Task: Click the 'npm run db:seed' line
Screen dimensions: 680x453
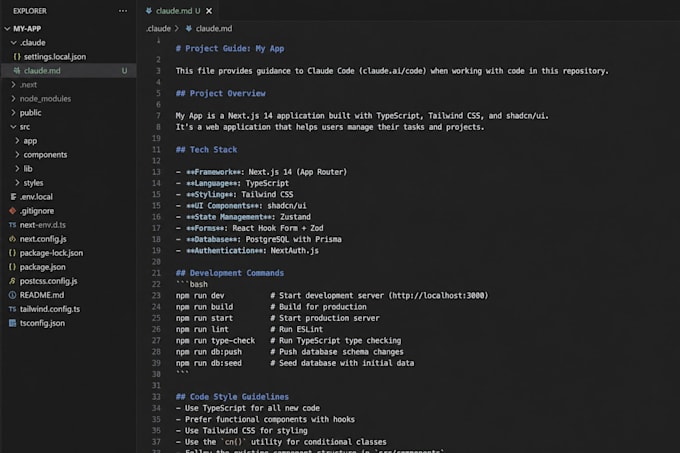Action: (x=295, y=363)
